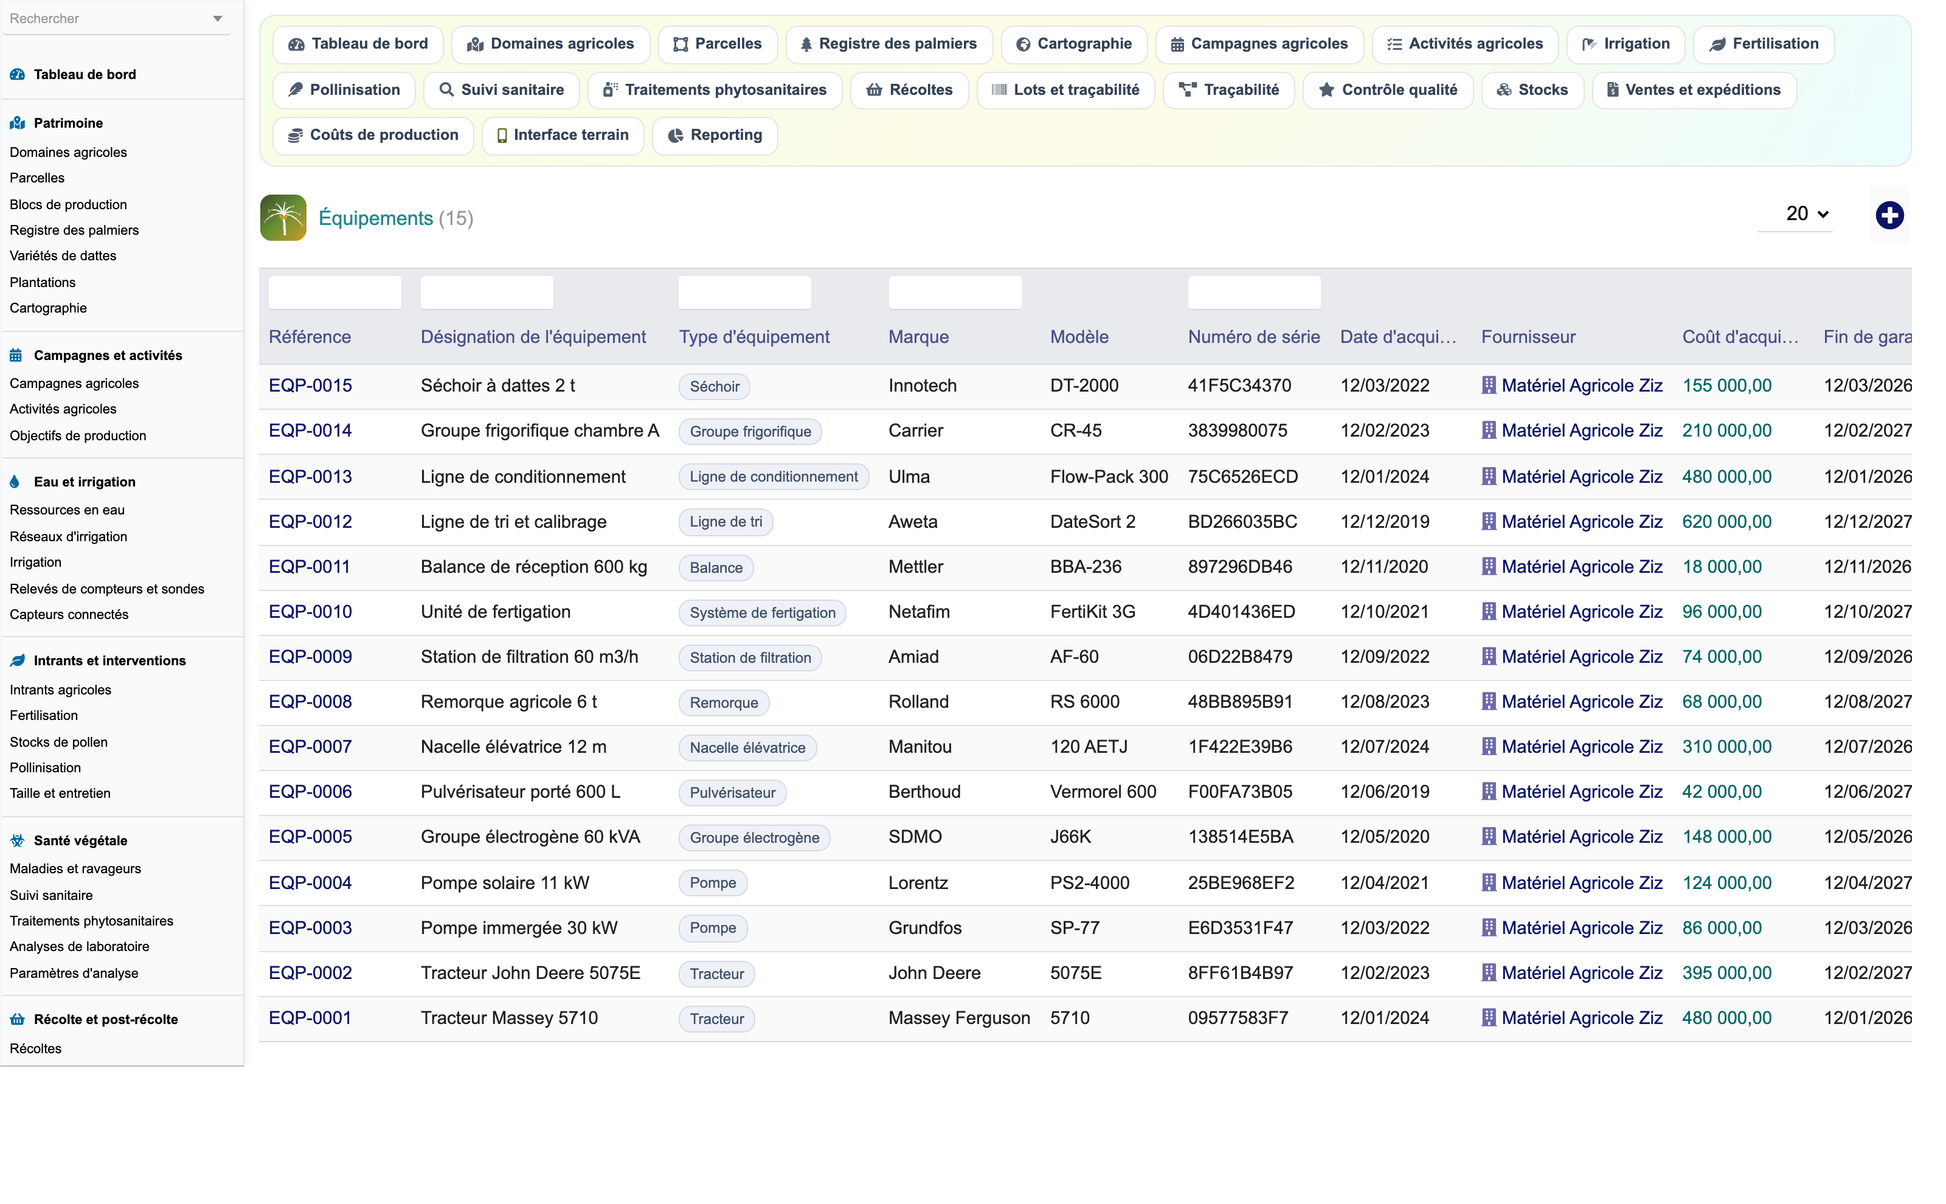
Task: Open the Domaines agricoles top tab
Action: pyautogui.click(x=550, y=44)
